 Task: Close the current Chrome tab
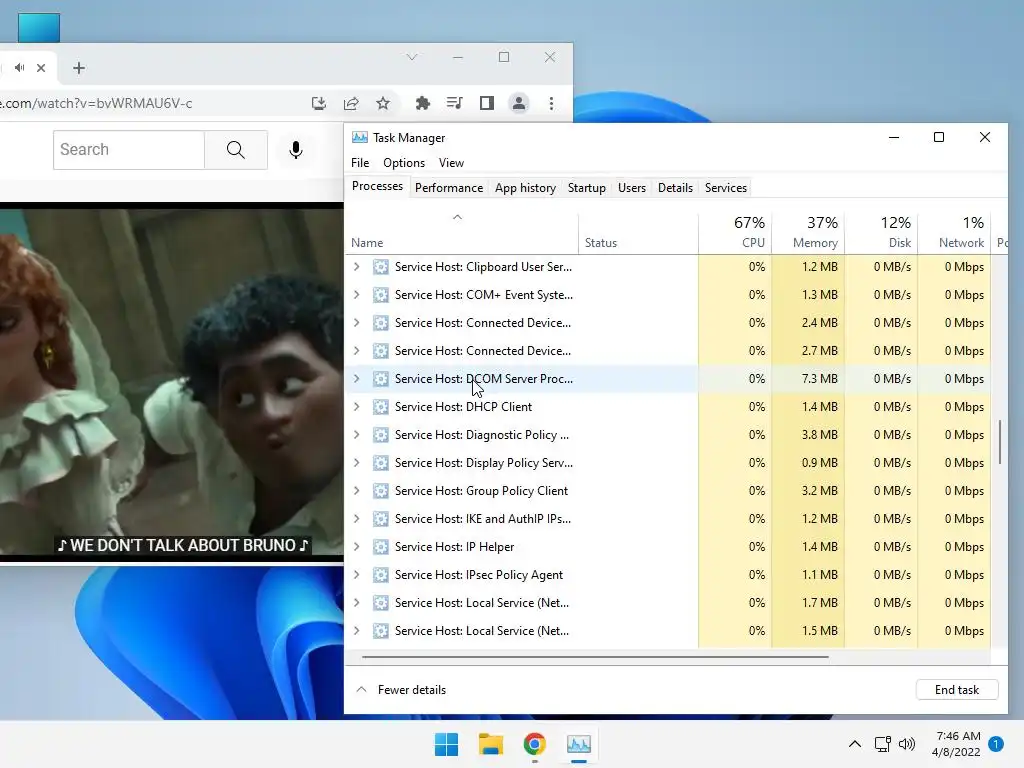[41, 67]
